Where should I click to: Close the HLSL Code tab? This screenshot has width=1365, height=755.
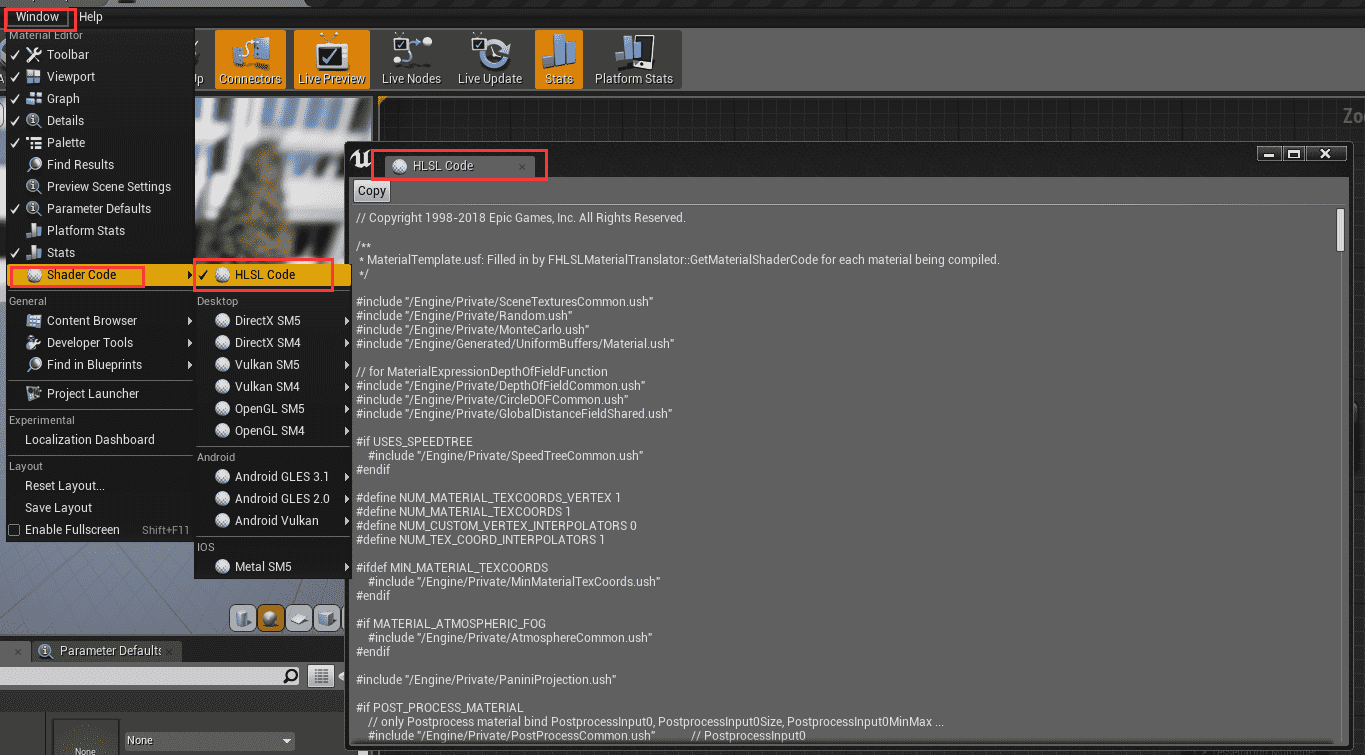tap(521, 167)
